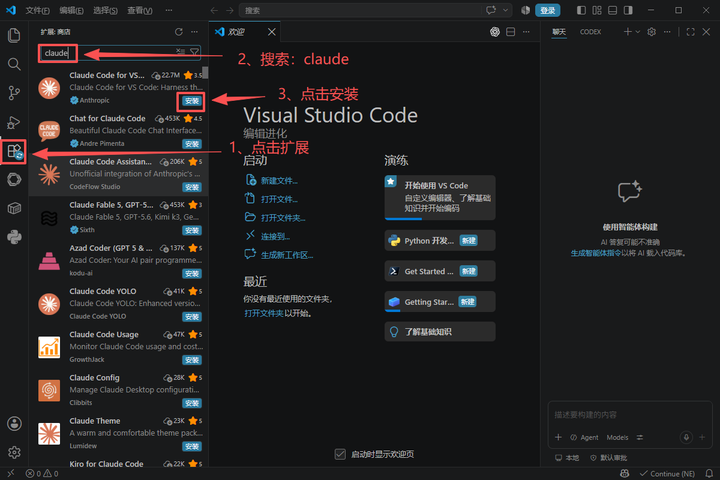Start a new chat with plus icon

(627, 32)
